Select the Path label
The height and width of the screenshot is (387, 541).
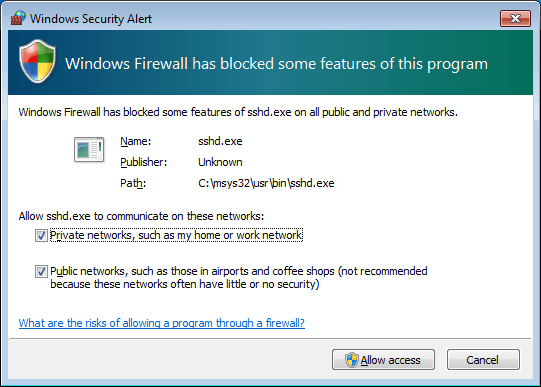[133, 183]
